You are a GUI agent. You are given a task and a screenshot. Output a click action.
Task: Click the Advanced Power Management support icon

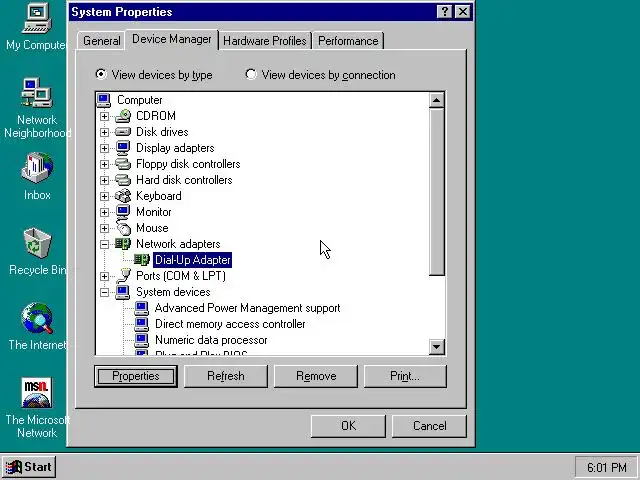point(142,308)
